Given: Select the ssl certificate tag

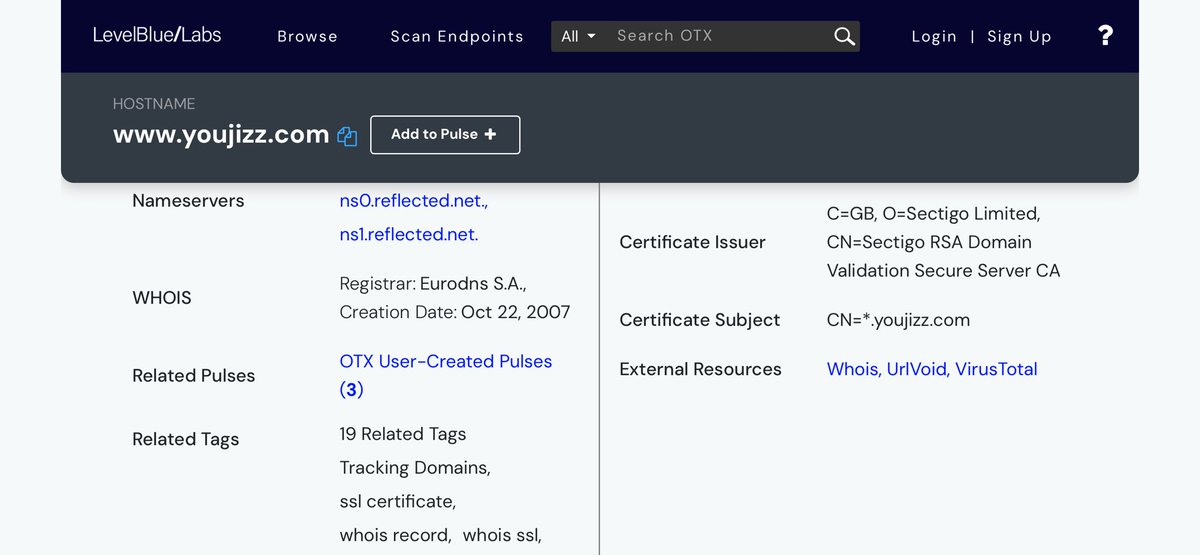Looking at the screenshot, I should [x=397, y=501].
